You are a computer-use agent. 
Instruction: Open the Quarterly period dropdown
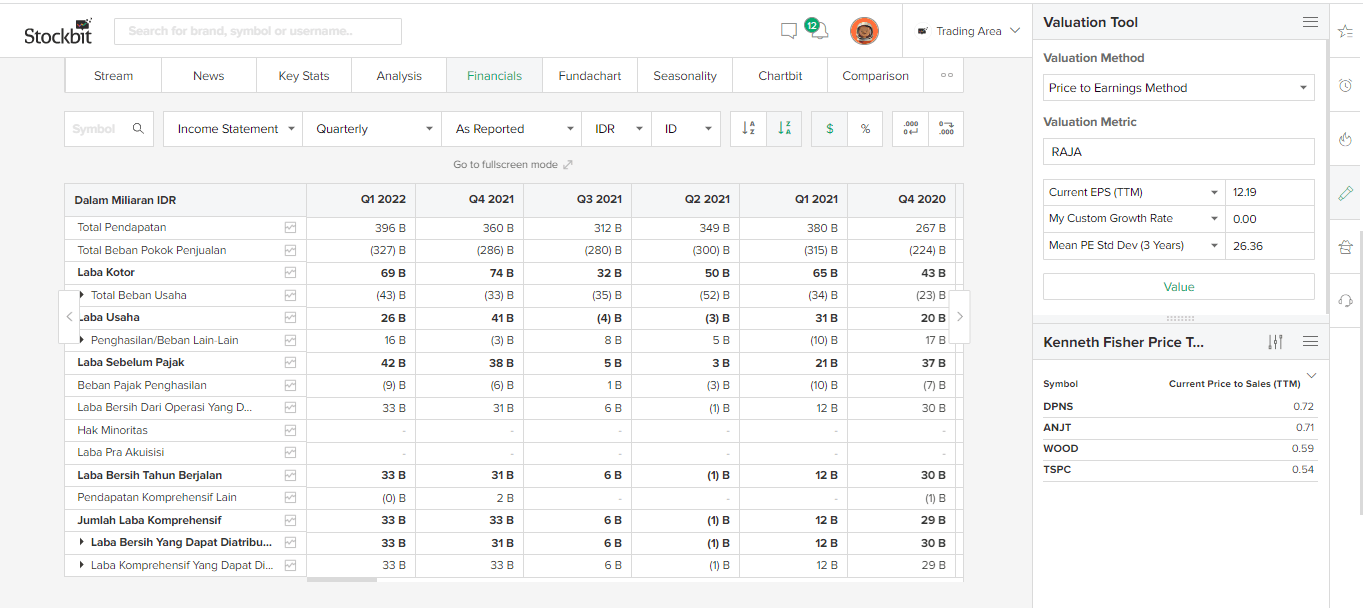[372, 129]
